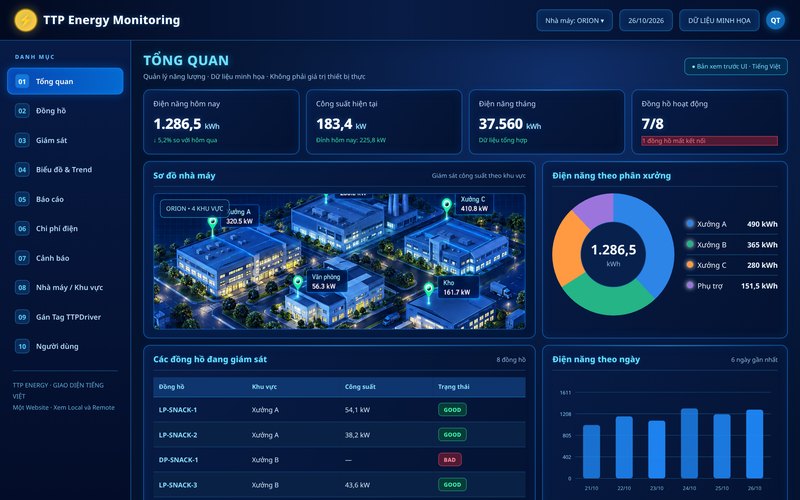800x500 pixels.
Task: Click the Bản xem trước UI - Tiếng Việt badge
Action: [736, 66]
